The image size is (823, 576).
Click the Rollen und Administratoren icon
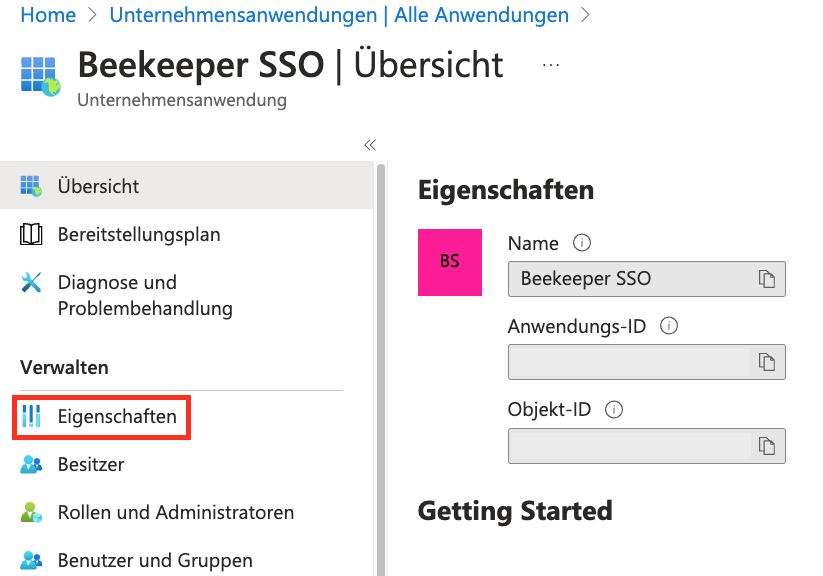pos(31,512)
